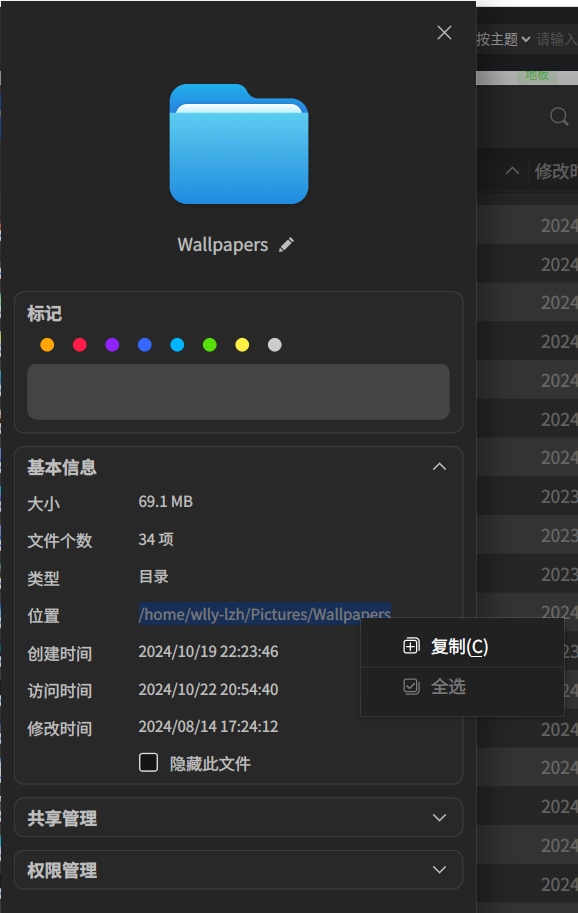Click modified time 2024/08/14 17:24:12
The height and width of the screenshot is (913, 578).
tap(208, 727)
